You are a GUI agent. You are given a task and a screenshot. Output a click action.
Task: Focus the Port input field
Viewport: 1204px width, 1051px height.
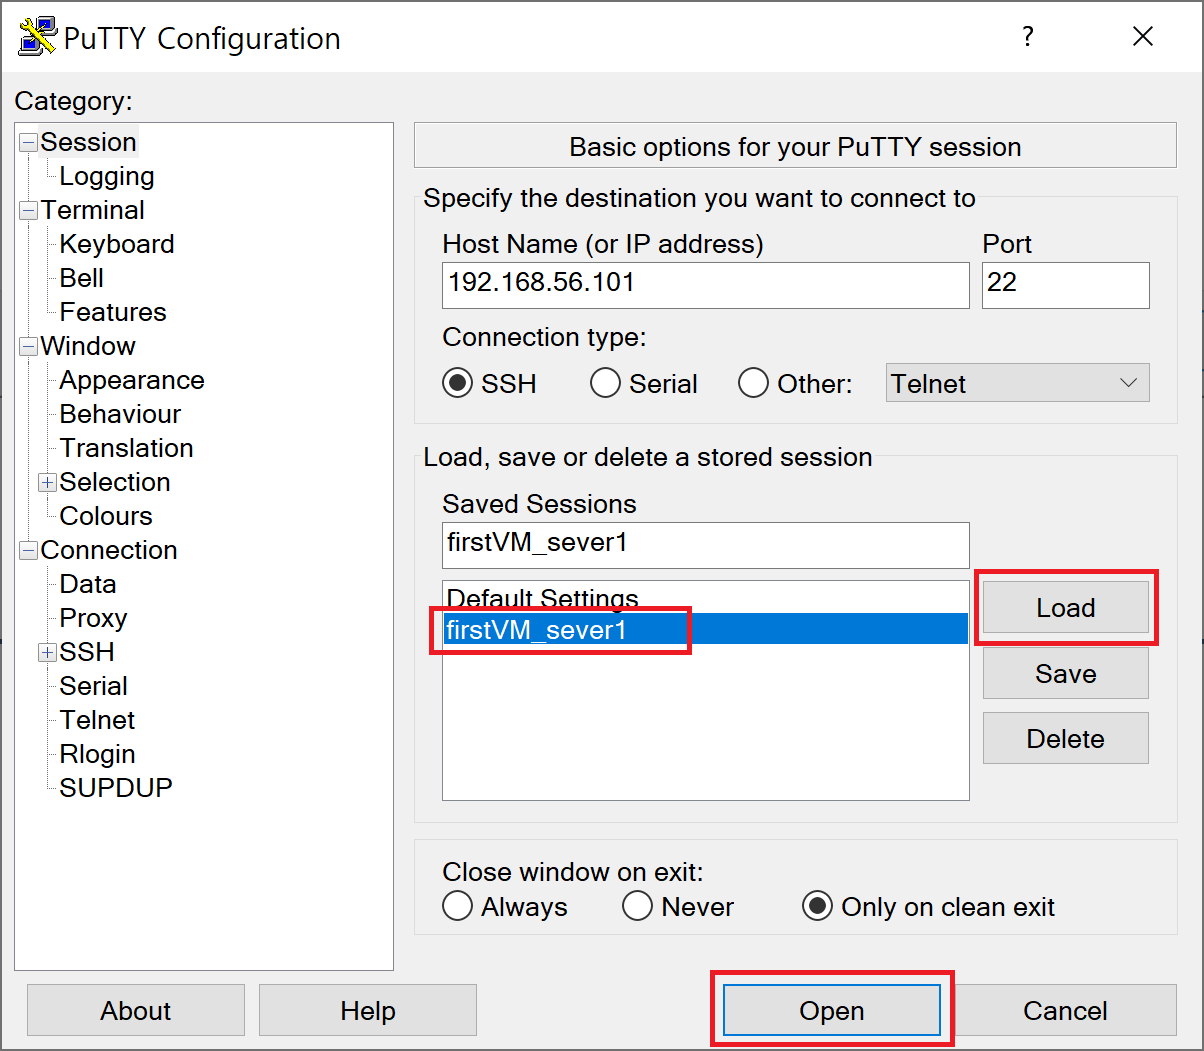(1065, 285)
